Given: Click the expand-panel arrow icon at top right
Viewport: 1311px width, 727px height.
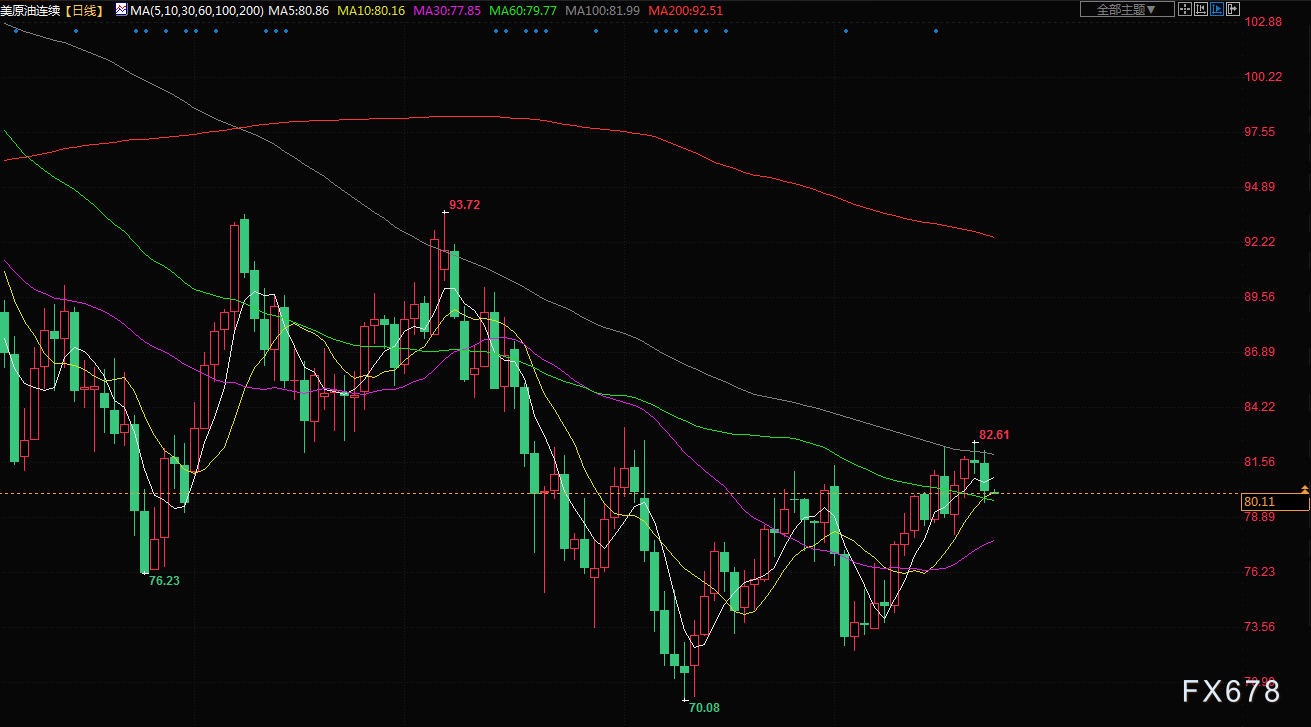Looking at the screenshot, I should click(x=1233, y=9).
